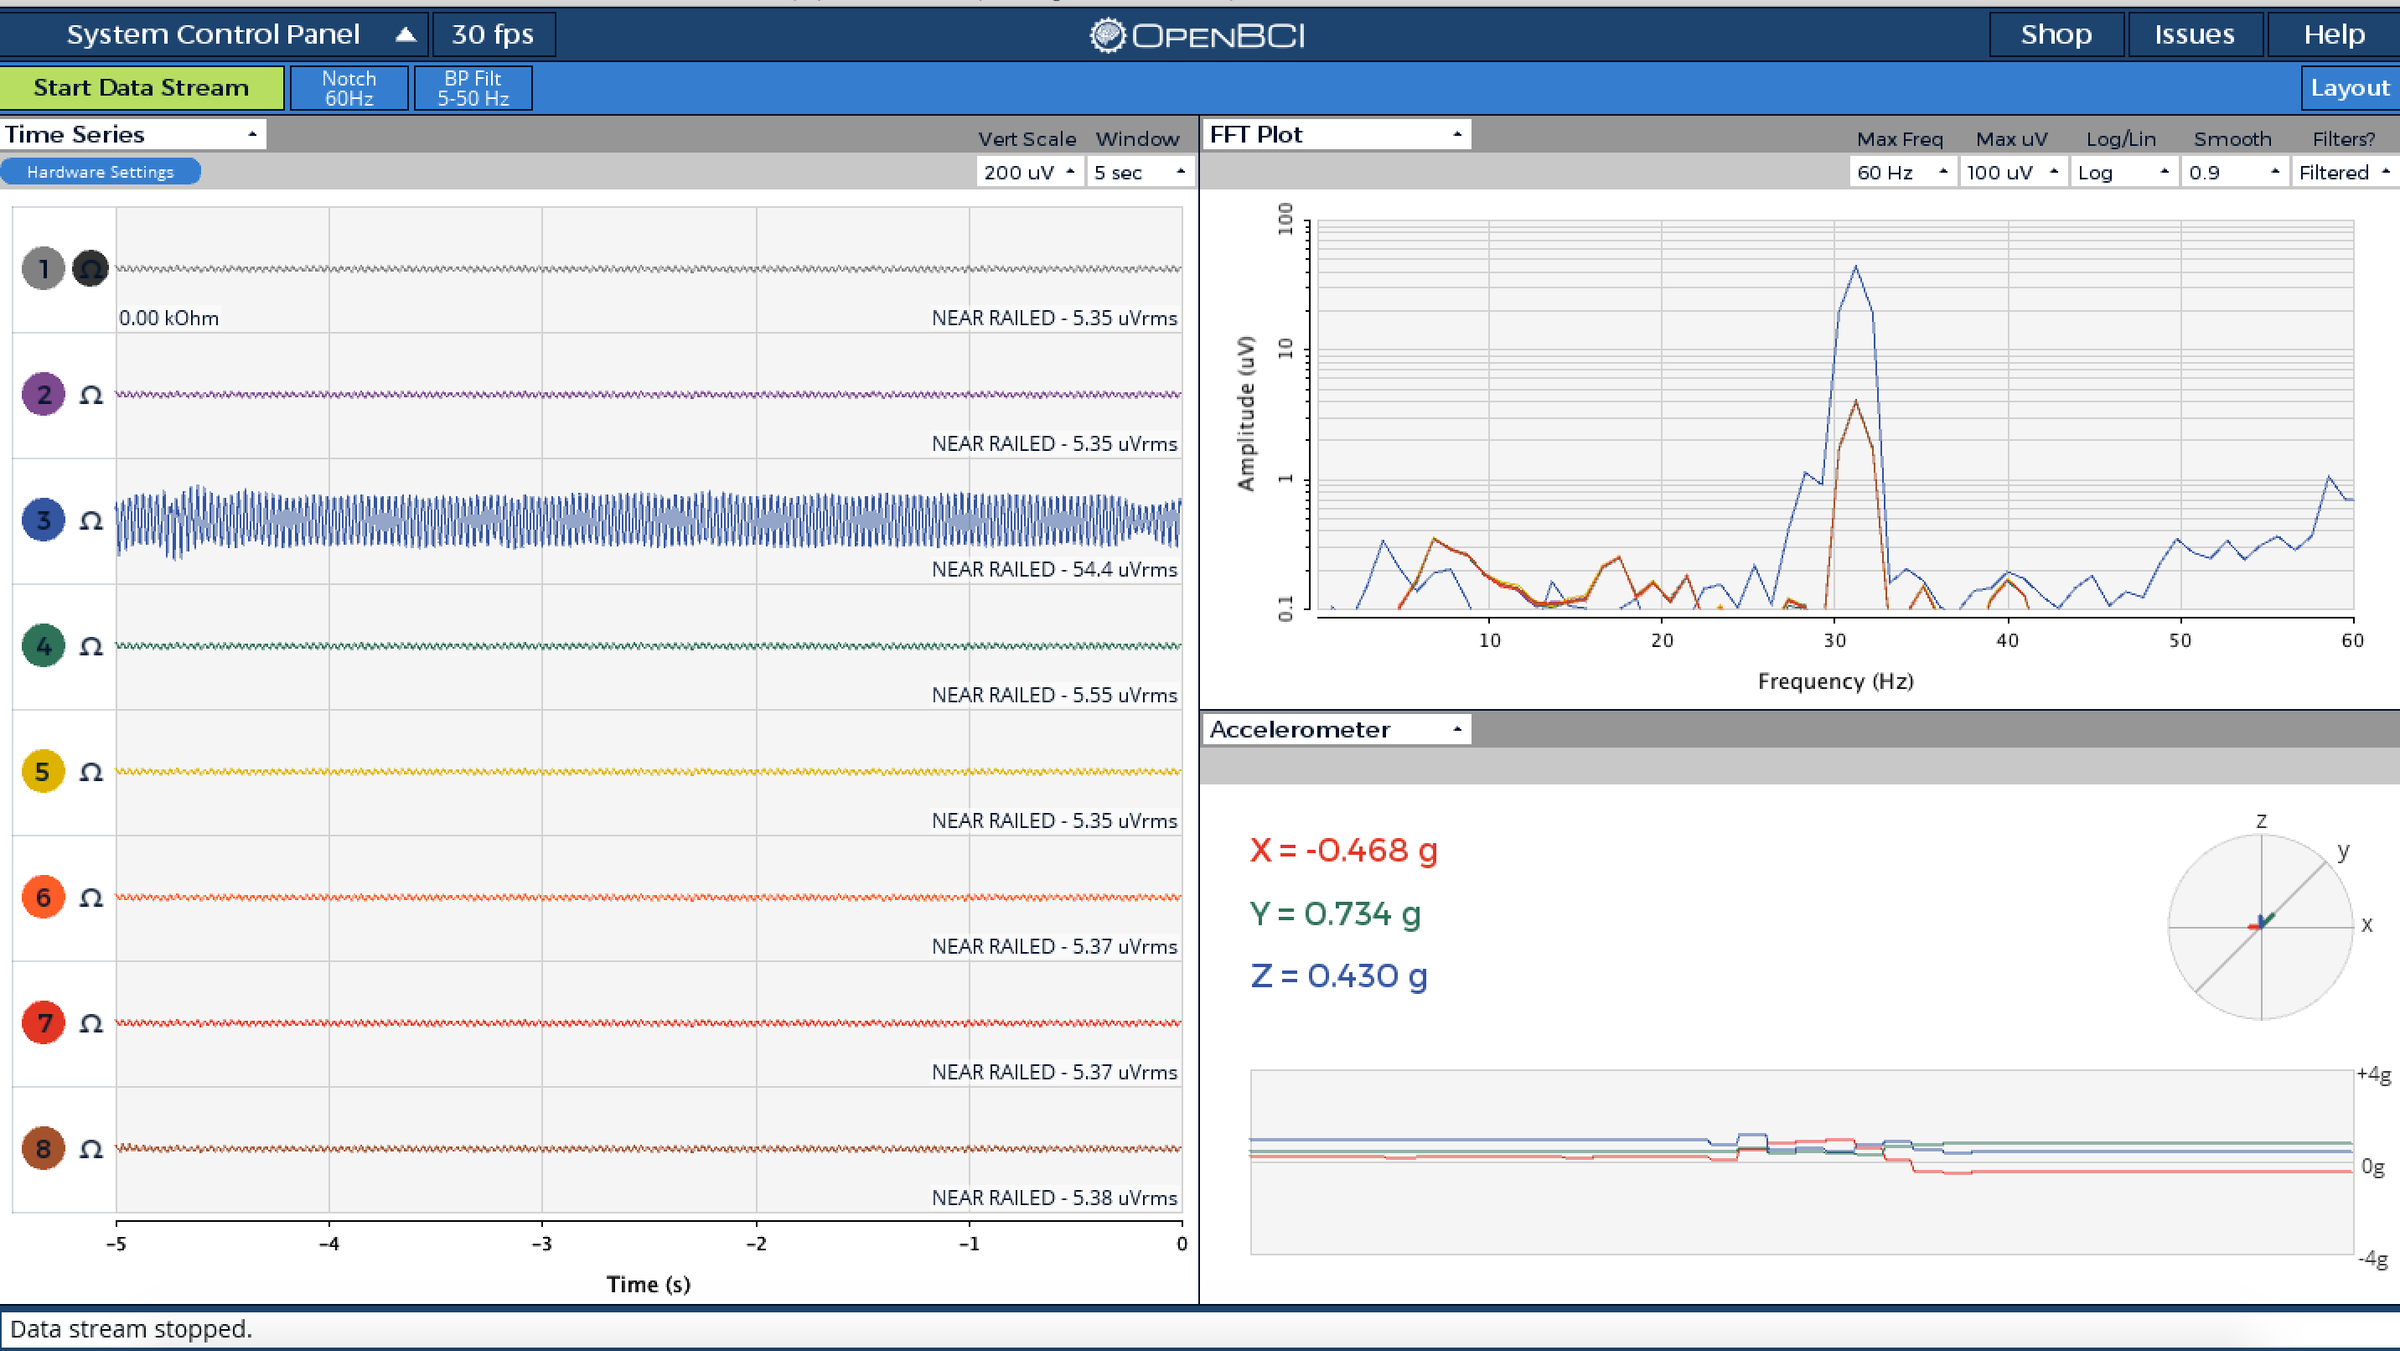Click the Ω icon next to channel 5
This screenshot has height=1351, width=2400.
[x=90, y=771]
